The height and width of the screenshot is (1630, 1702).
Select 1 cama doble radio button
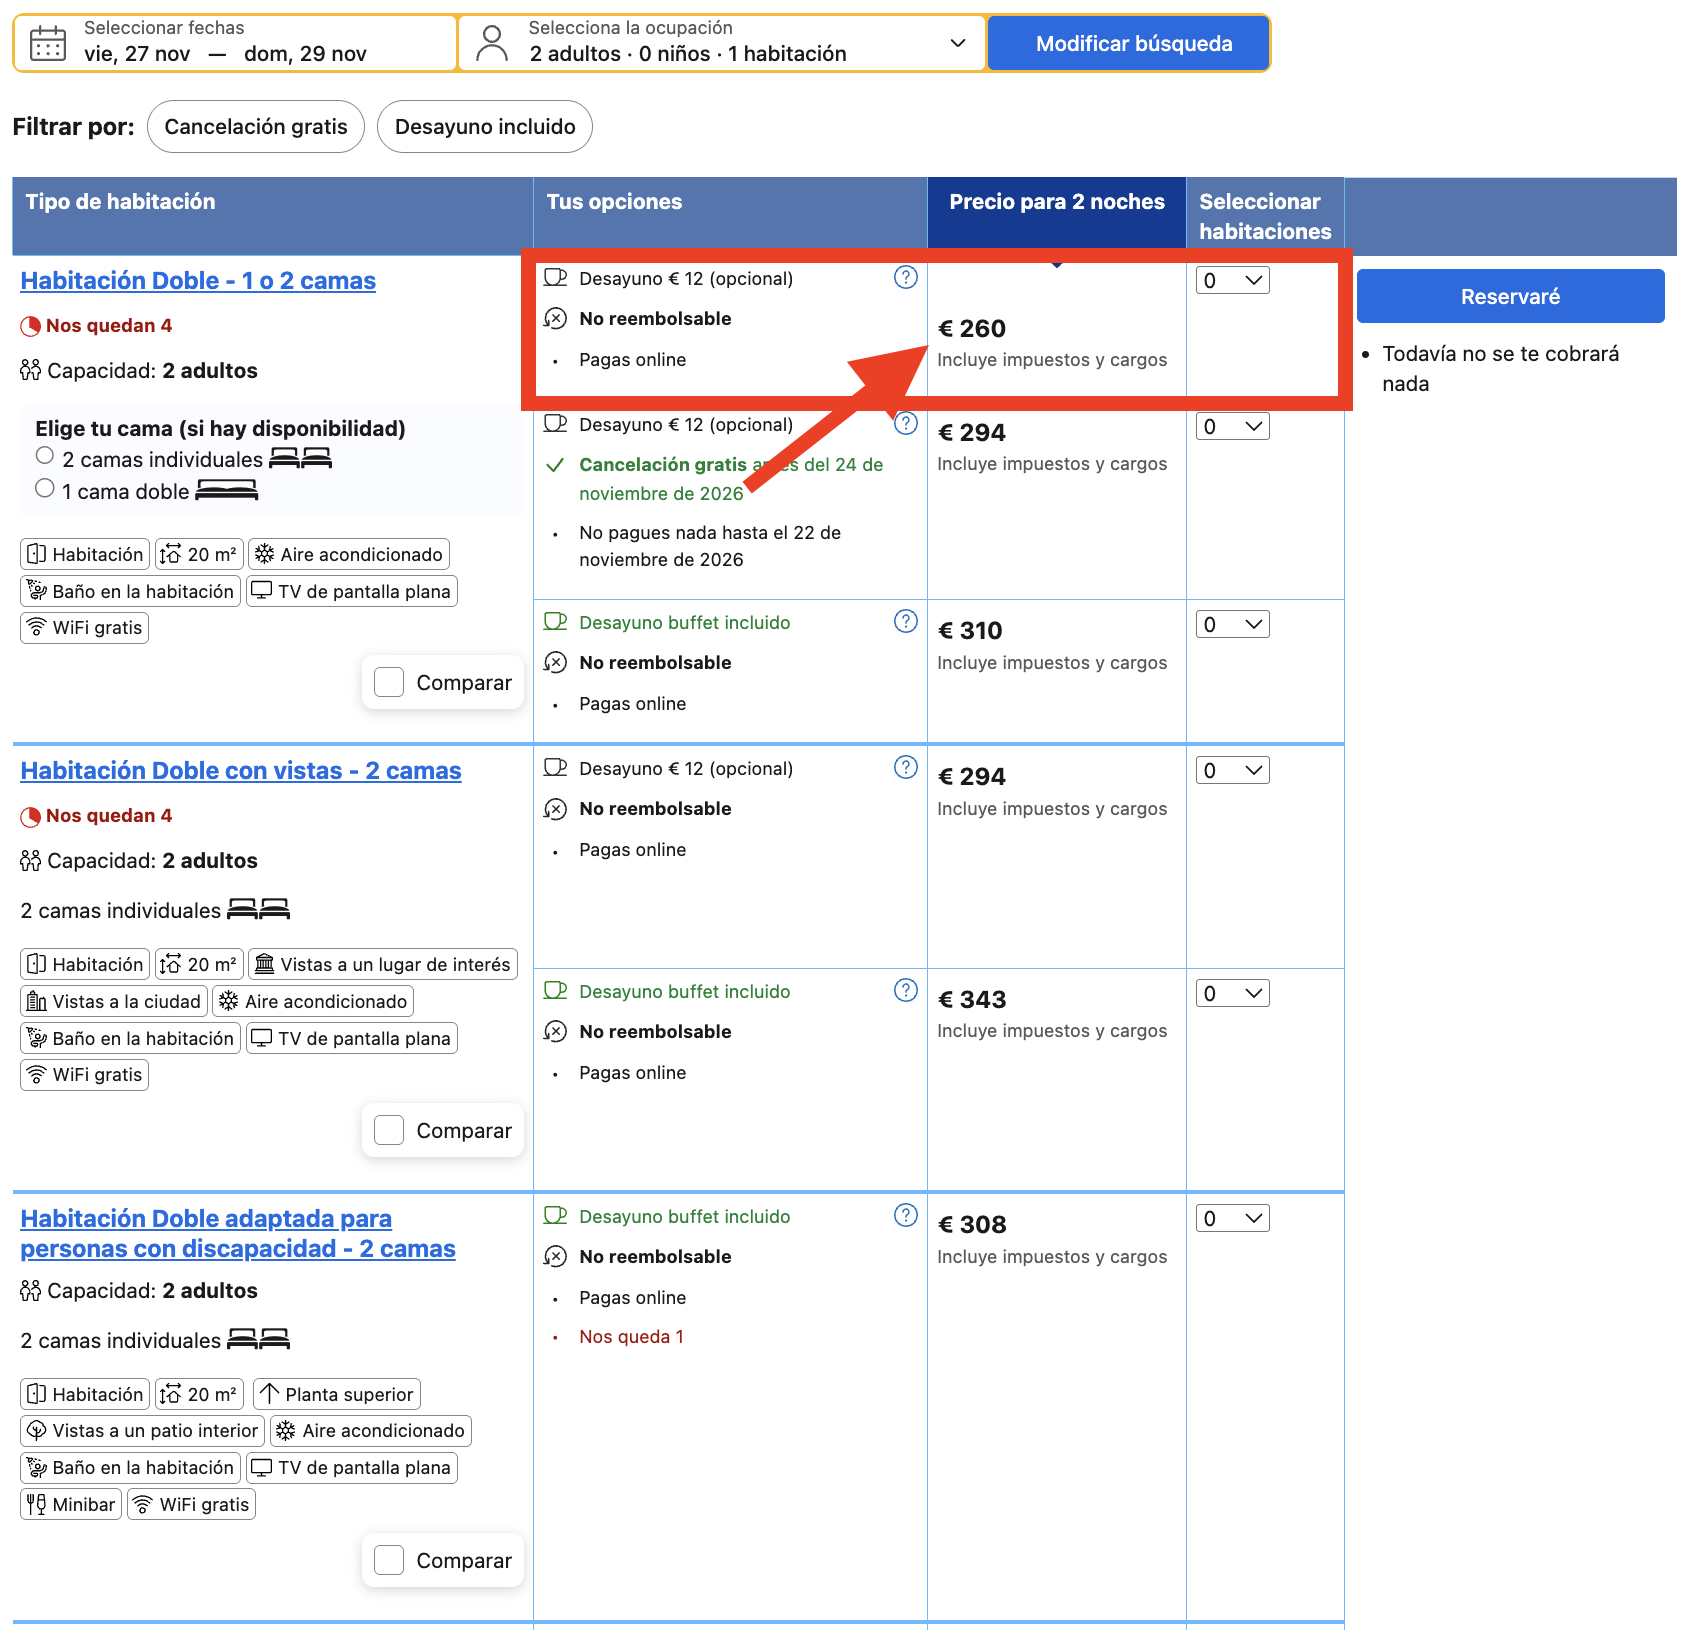click(45, 488)
